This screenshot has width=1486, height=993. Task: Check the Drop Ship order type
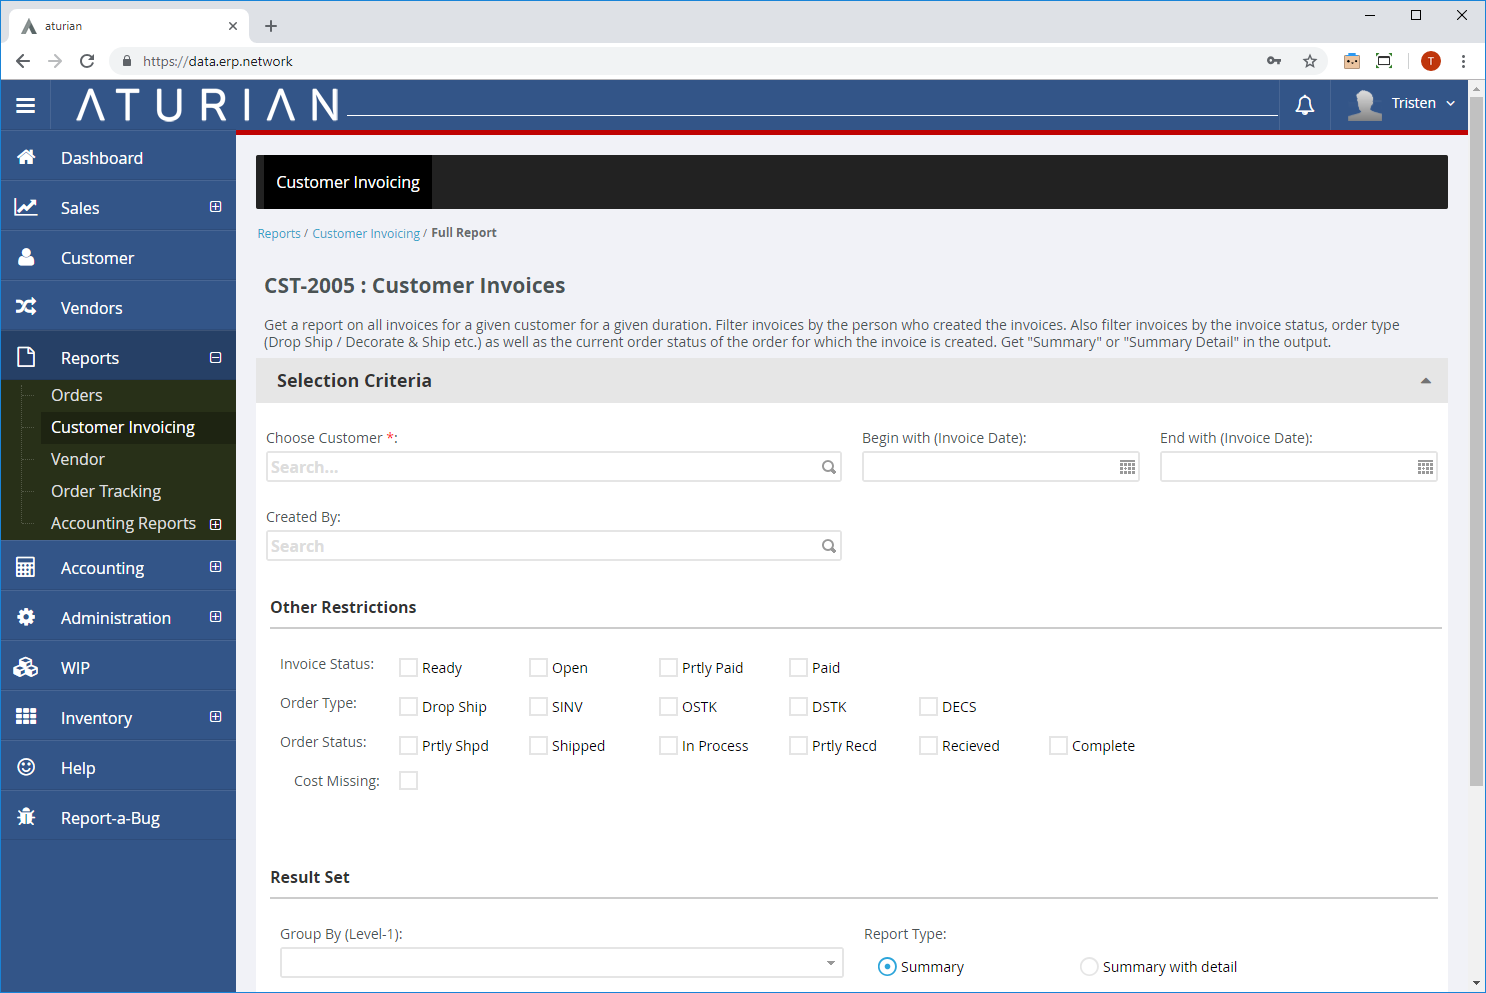pos(408,706)
